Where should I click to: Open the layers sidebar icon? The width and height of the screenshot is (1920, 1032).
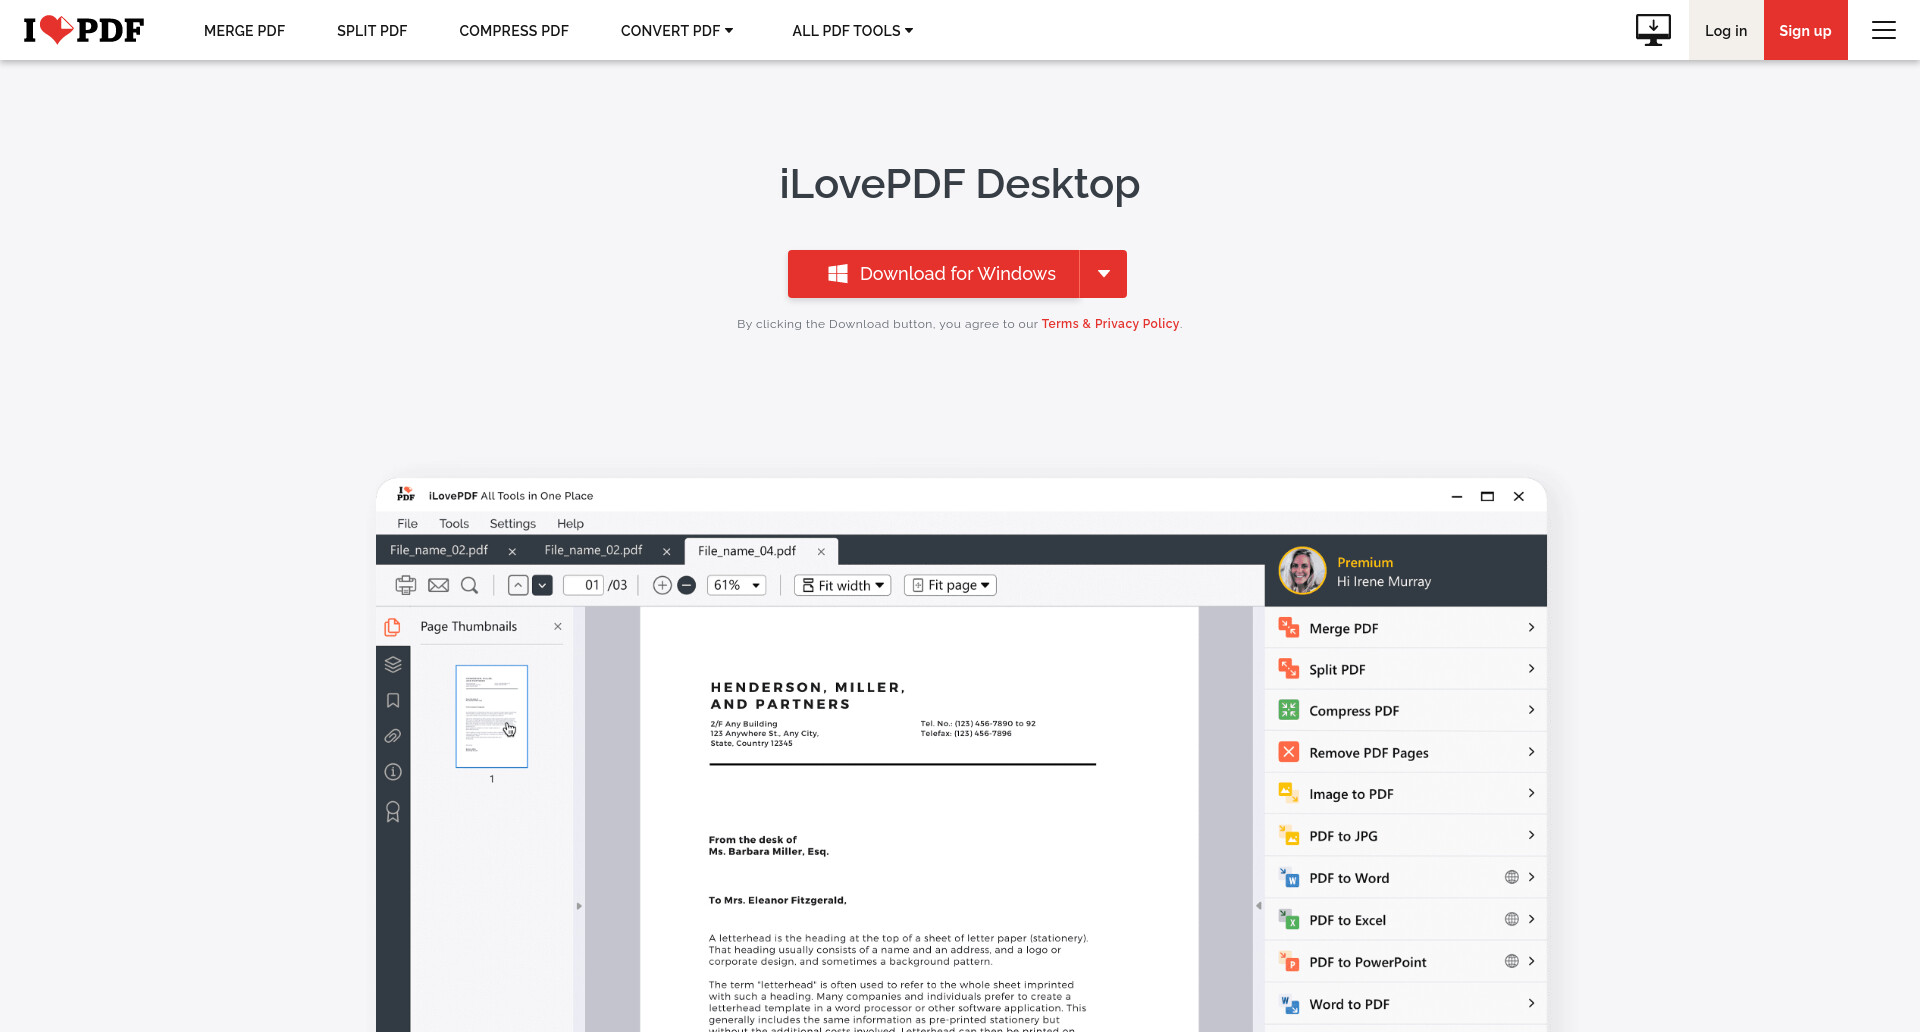pyautogui.click(x=393, y=664)
